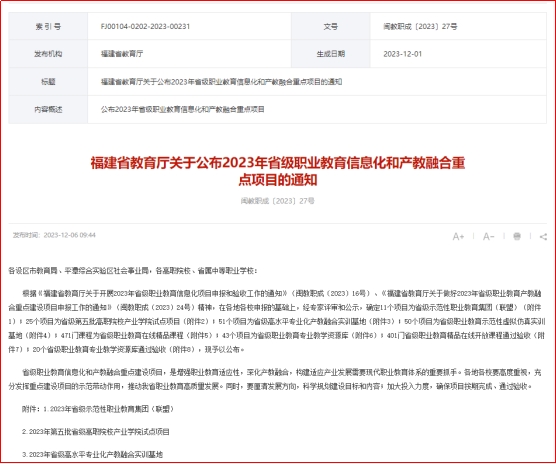
Task: Click the 文号 label cell
Action: (331, 27)
